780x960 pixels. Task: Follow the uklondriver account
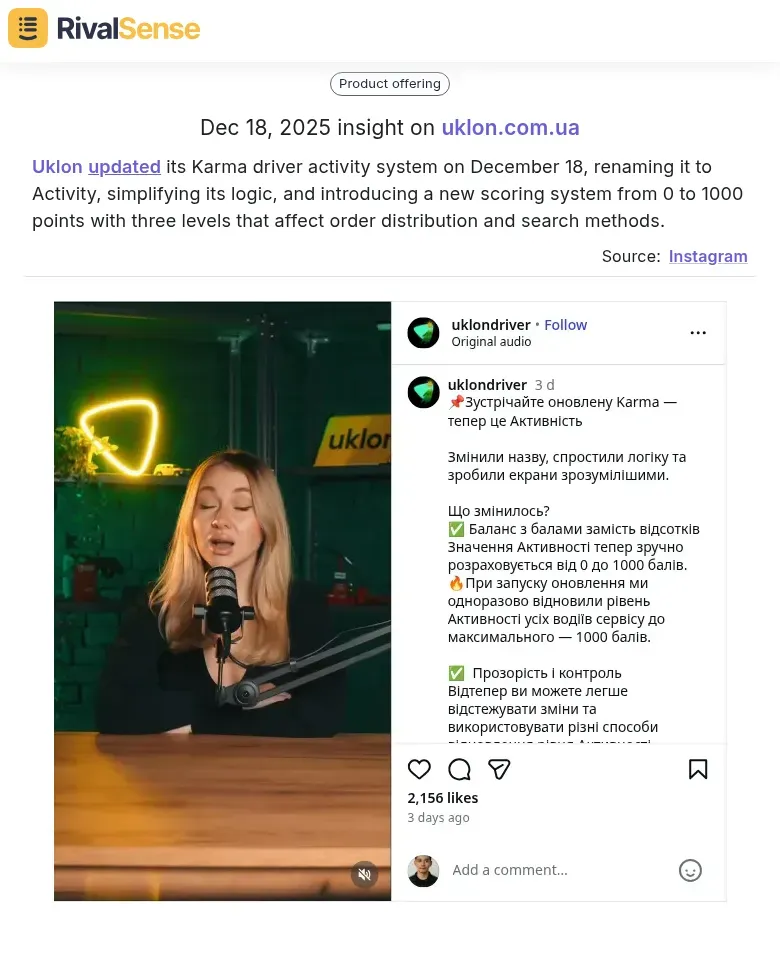(x=565, y=325)
